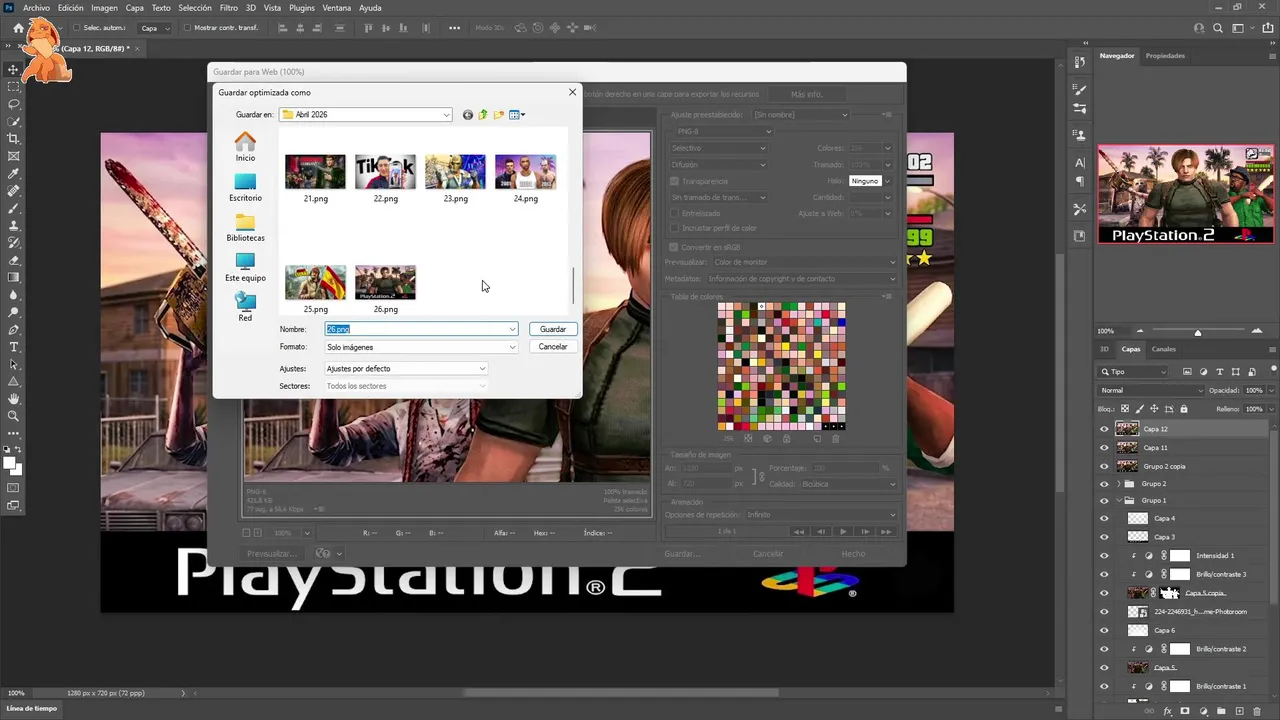This screenshot has height=720, width=1280.
Task: Select the Lasso tool
Action: [14, 104]
